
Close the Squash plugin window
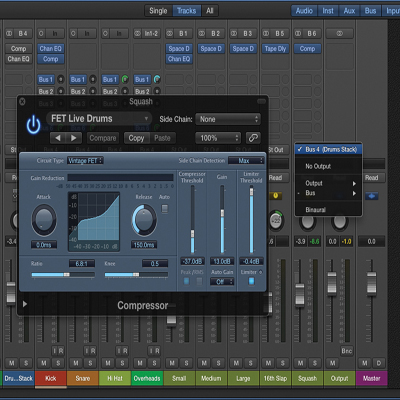(x=22, y=101)
